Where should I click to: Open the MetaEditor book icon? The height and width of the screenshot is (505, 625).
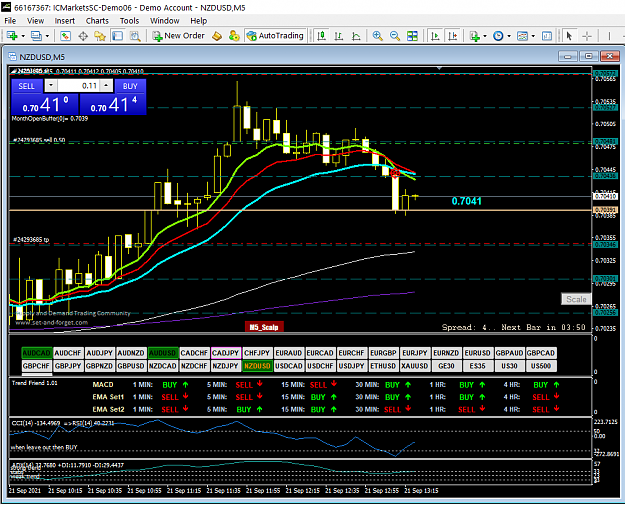(x=216, y=36)
